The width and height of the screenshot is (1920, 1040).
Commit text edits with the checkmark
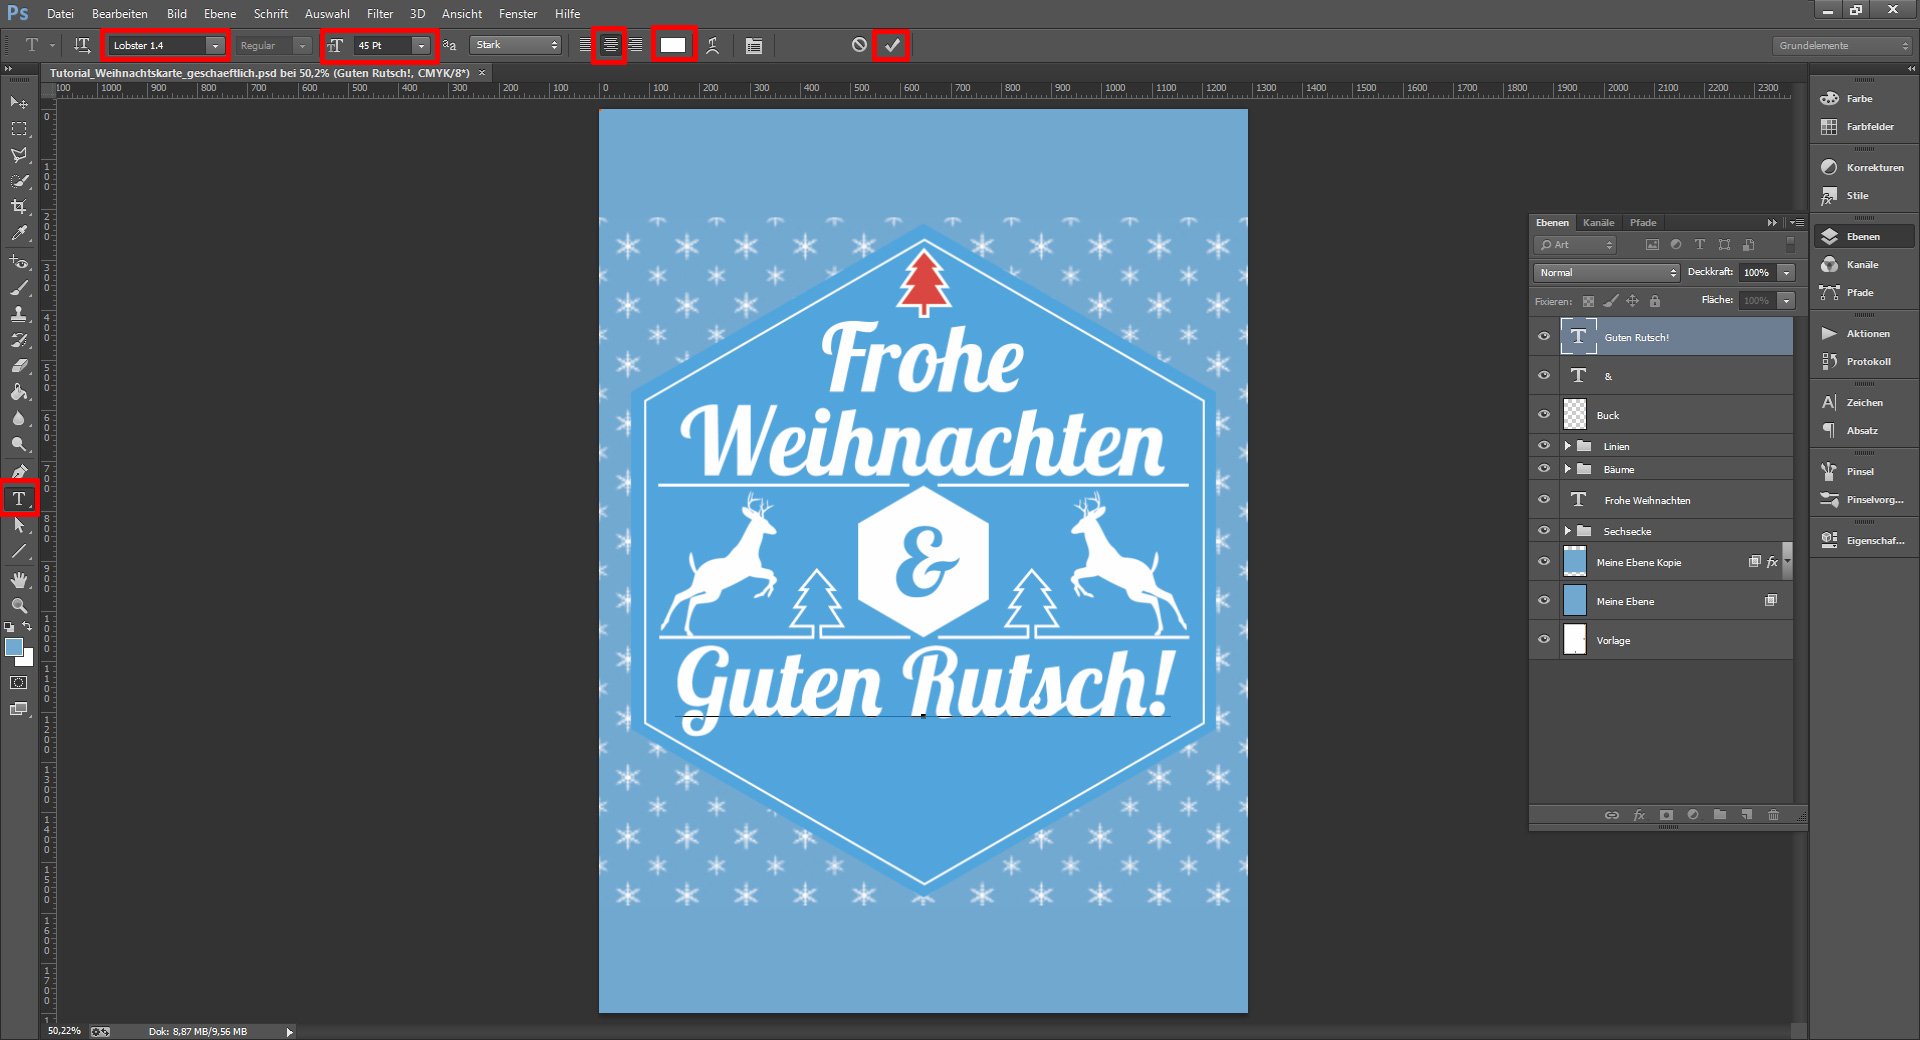click(891, 45)
